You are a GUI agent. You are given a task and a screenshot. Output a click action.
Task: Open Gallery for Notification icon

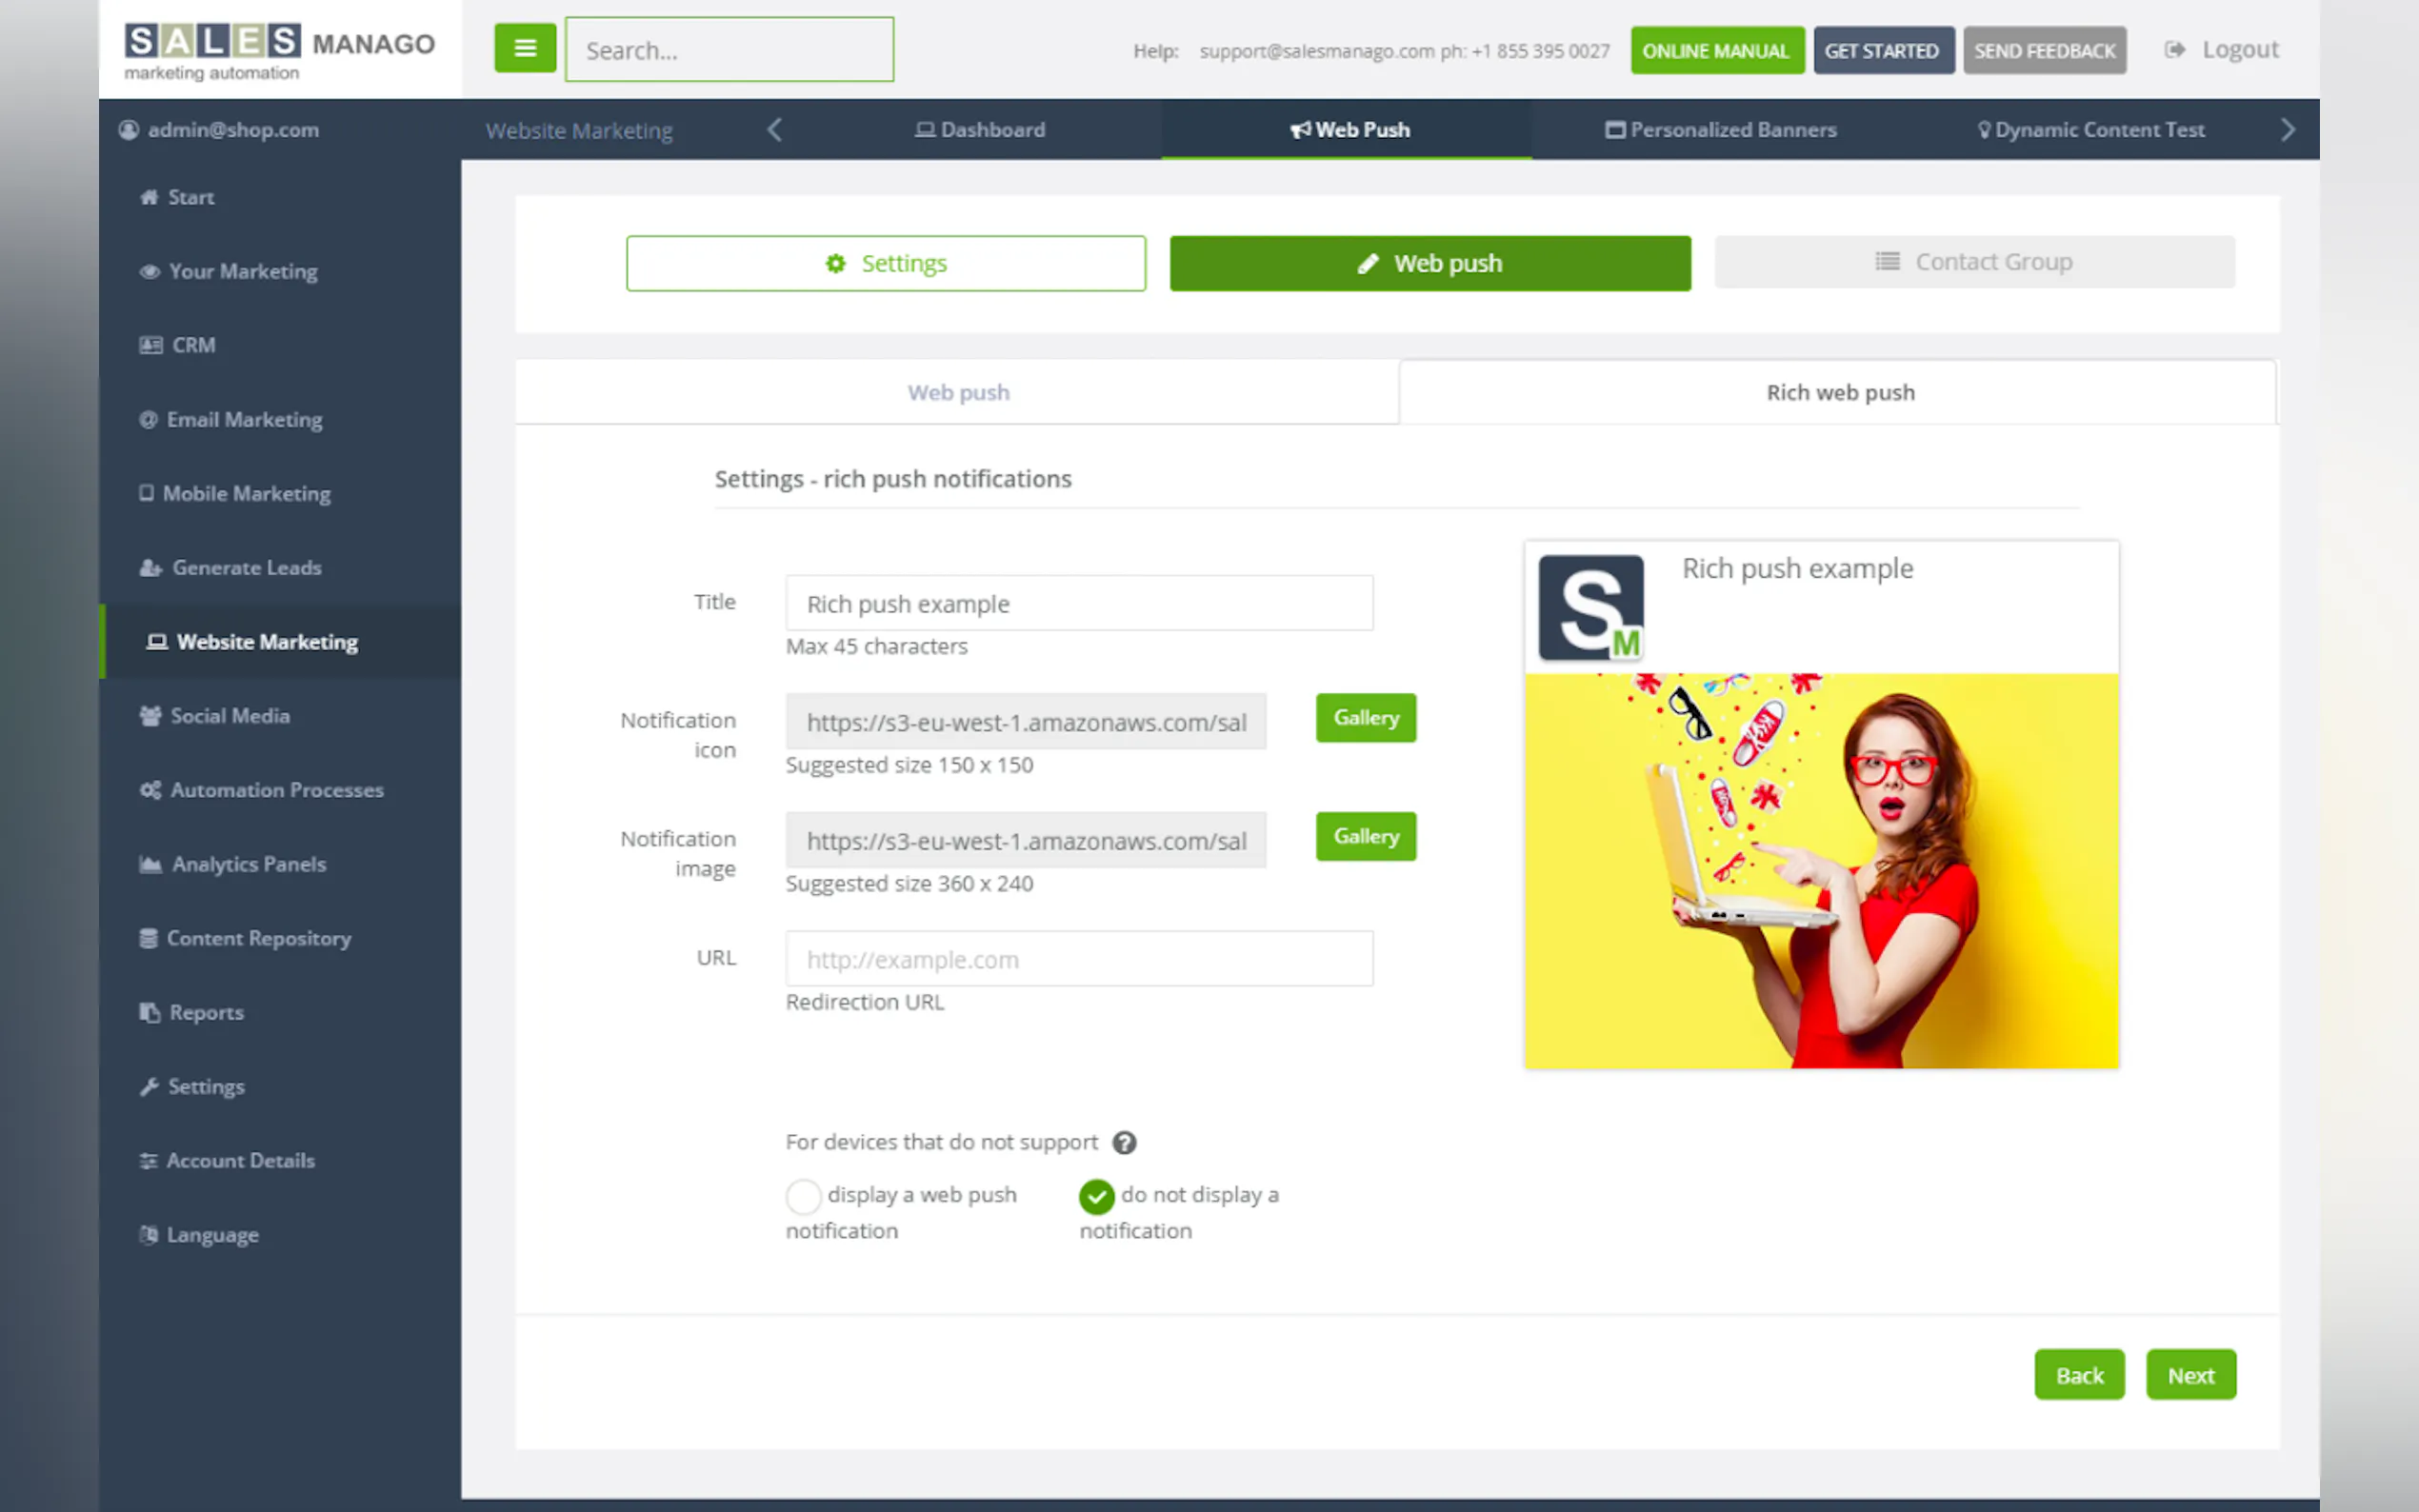1365,718
